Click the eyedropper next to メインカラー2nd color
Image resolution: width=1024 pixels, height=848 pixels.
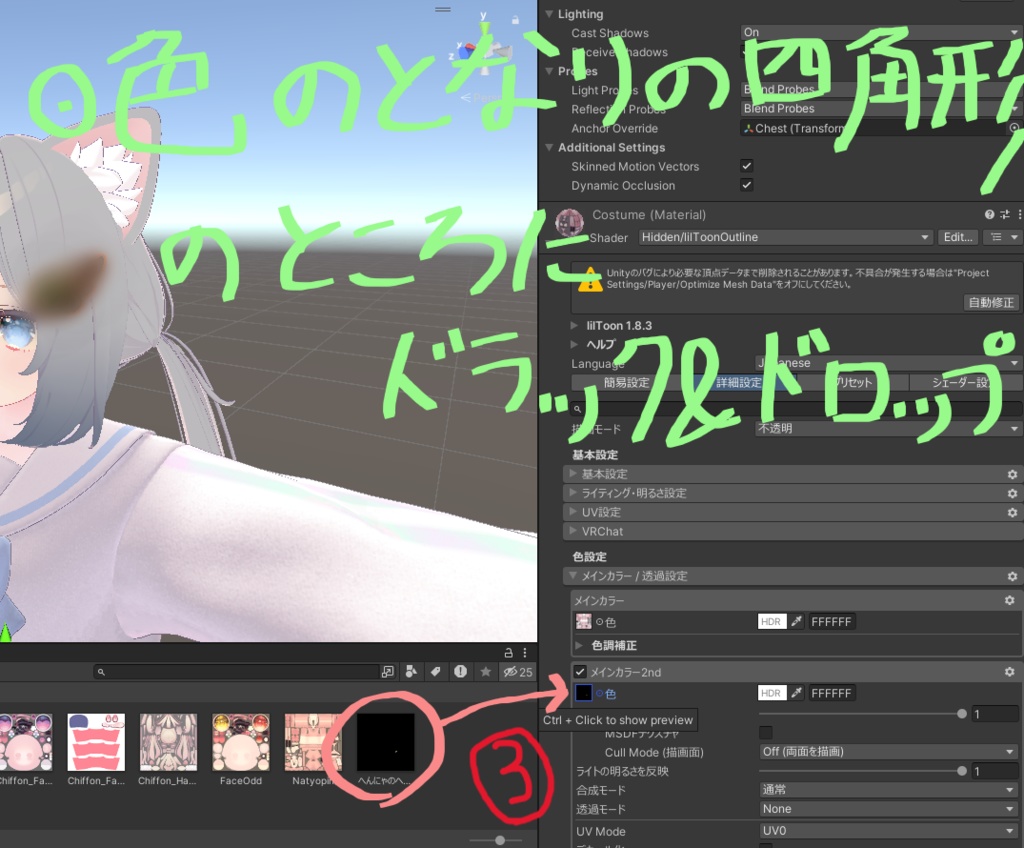coord(796,693)
